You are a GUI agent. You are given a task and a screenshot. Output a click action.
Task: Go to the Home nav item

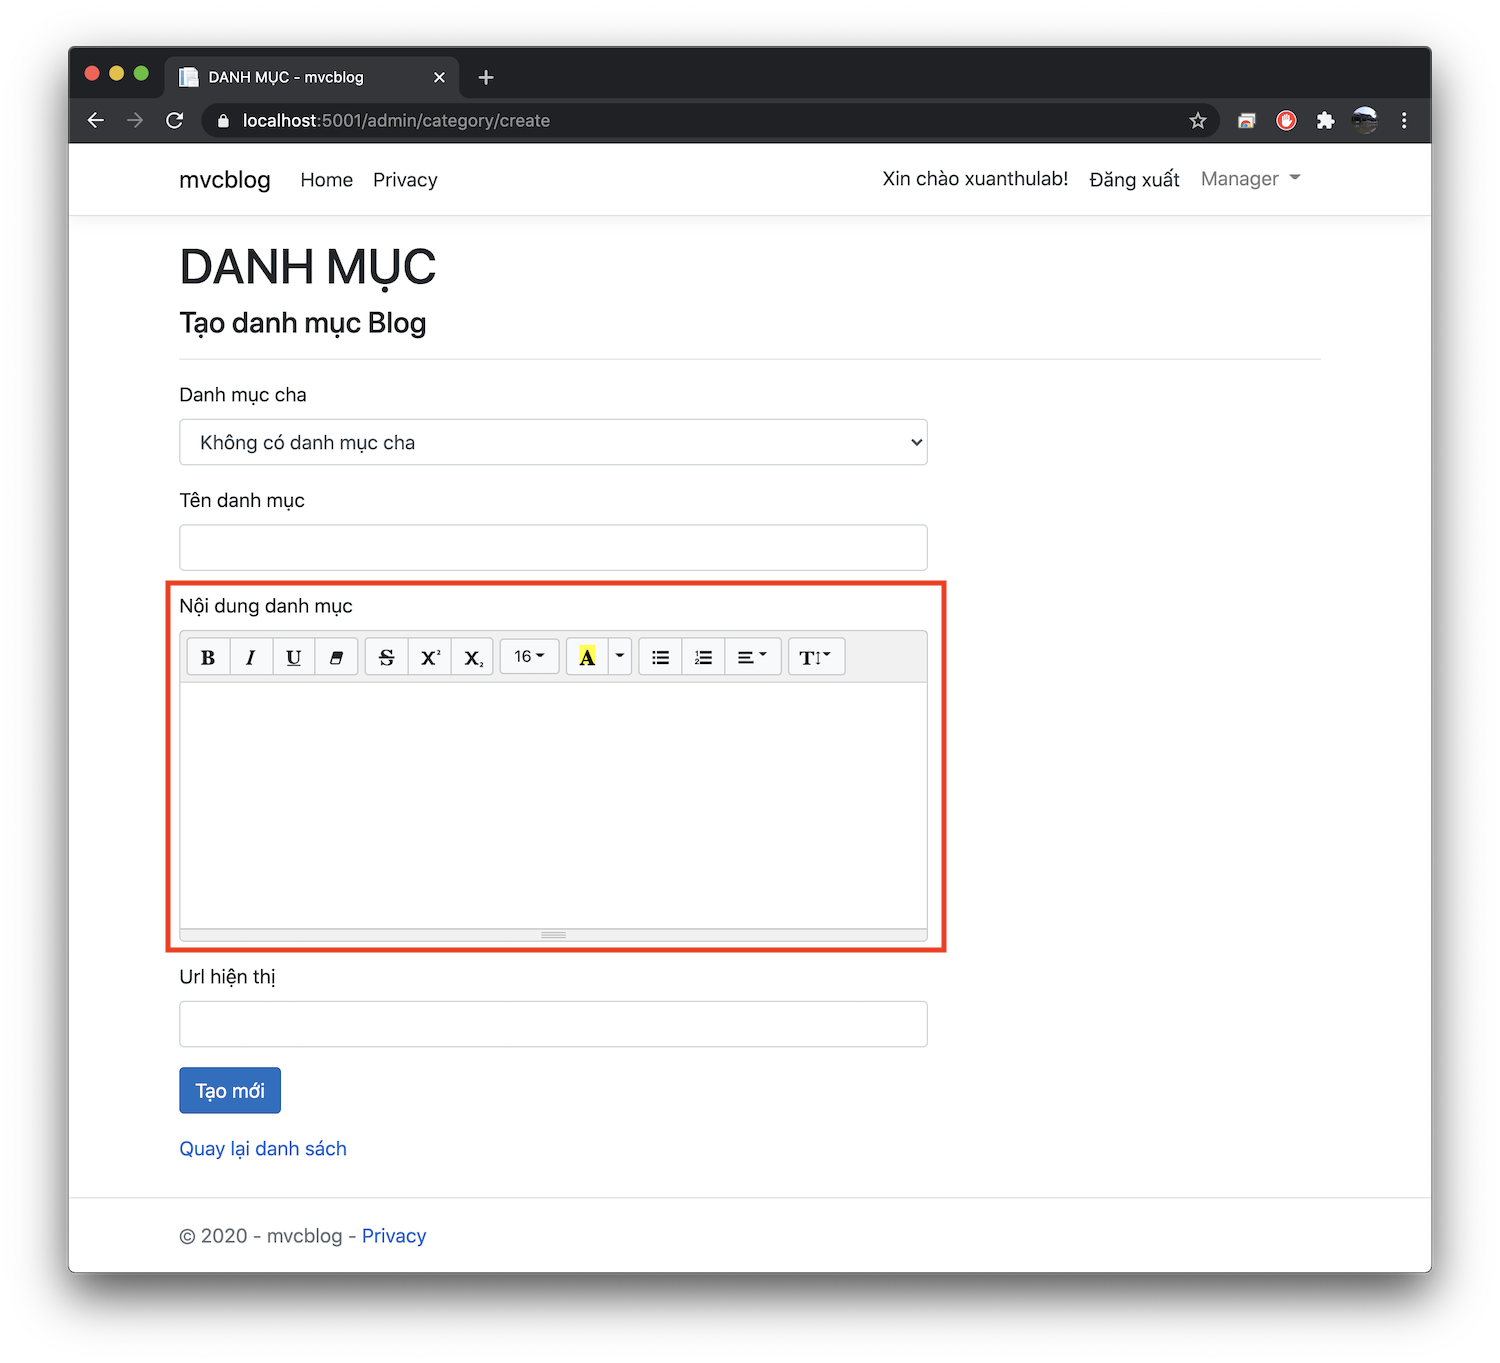coord(327,180)
